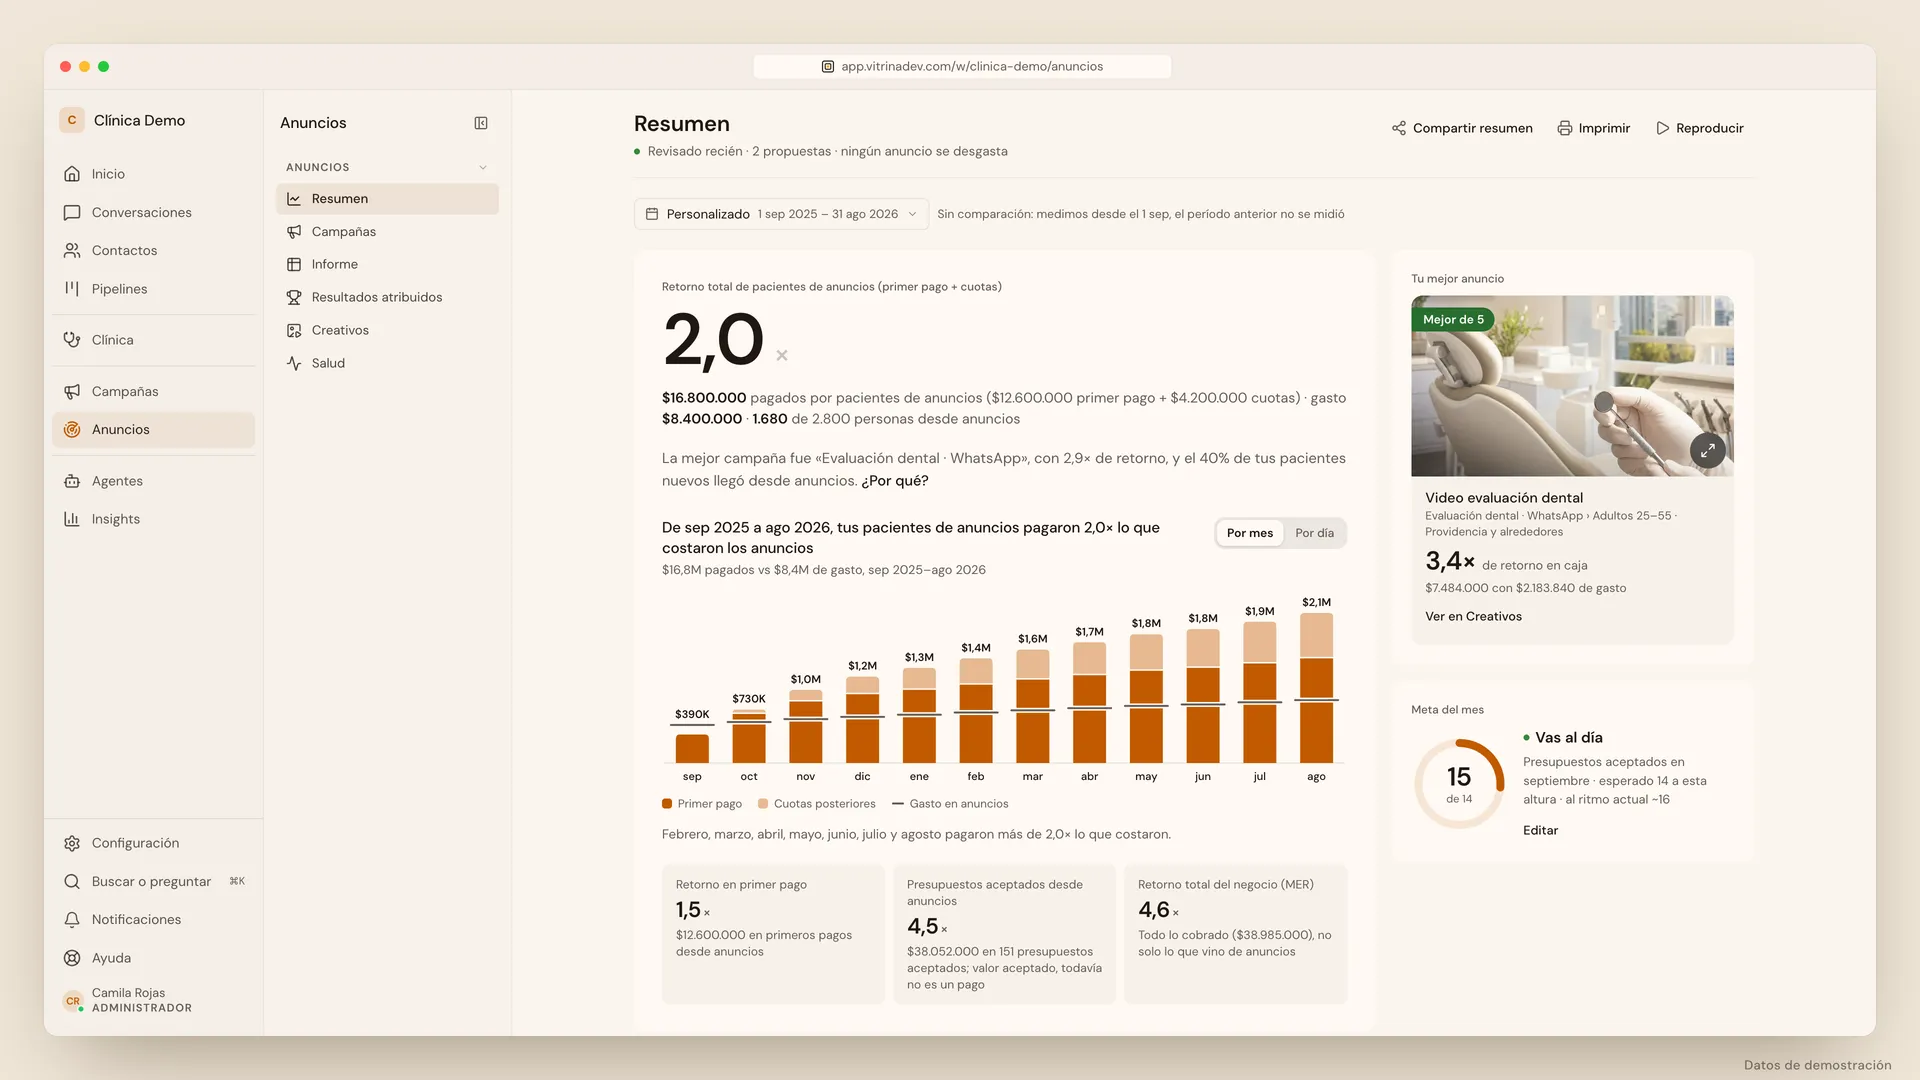Open Configuración settings
The width and height of the screenshot is (1920, 1080).
154,843
